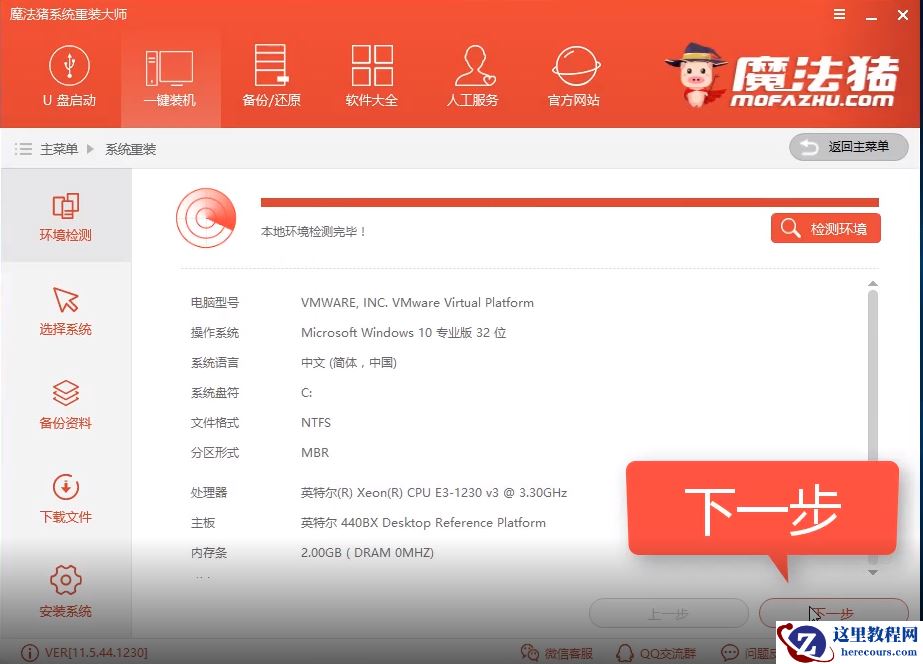Select 安装系统 install system step
This screenshot has height=664, width=923.
click(64, 590)
